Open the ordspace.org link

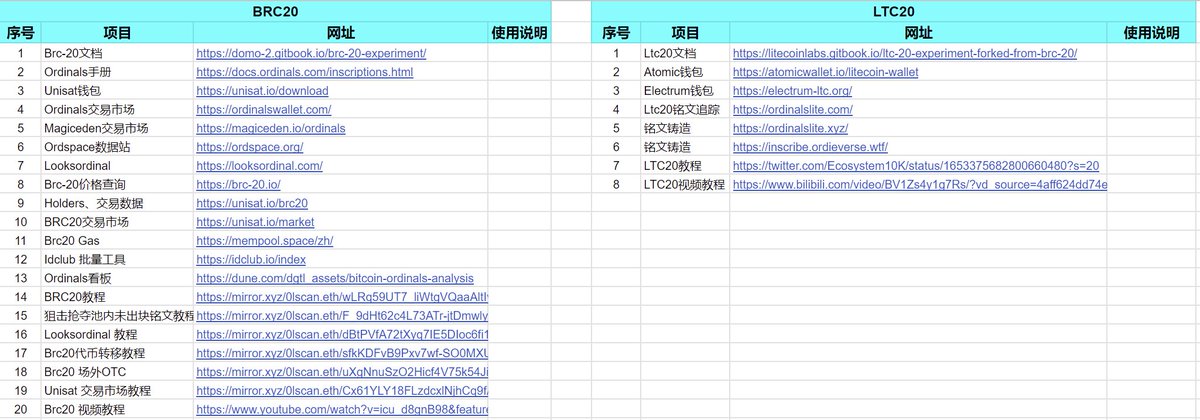click(x=249, y=147)
